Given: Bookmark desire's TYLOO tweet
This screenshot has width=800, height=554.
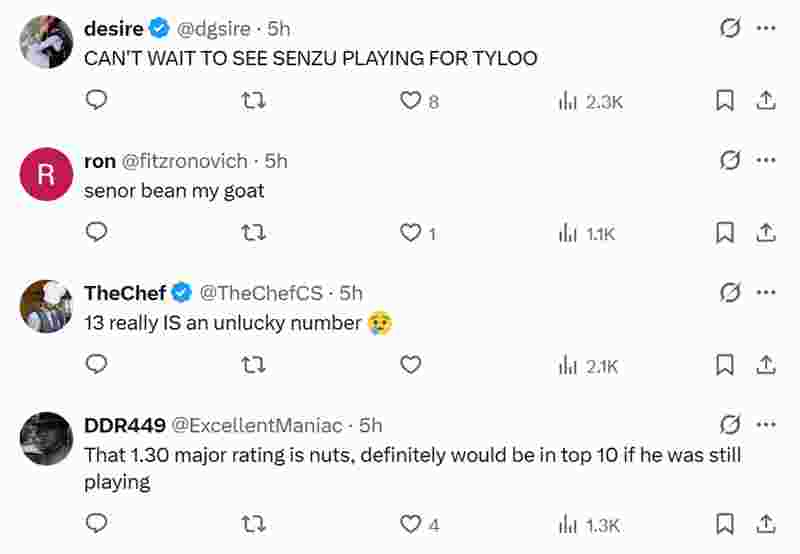Looking at the screenshot, I should point(726,101).
